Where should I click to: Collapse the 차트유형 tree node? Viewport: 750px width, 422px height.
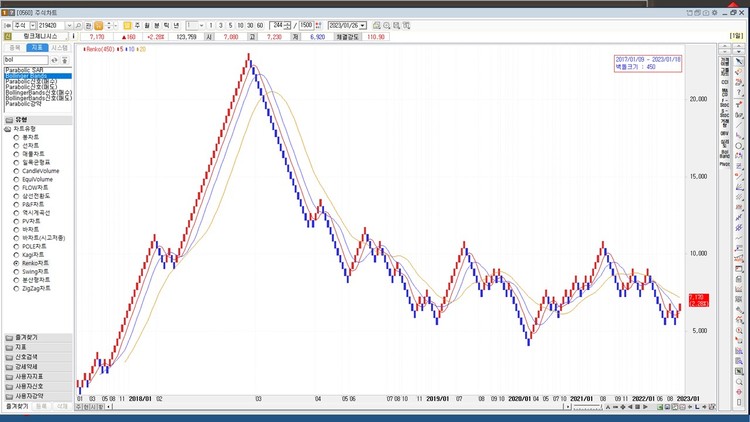[x=8, y=129]
